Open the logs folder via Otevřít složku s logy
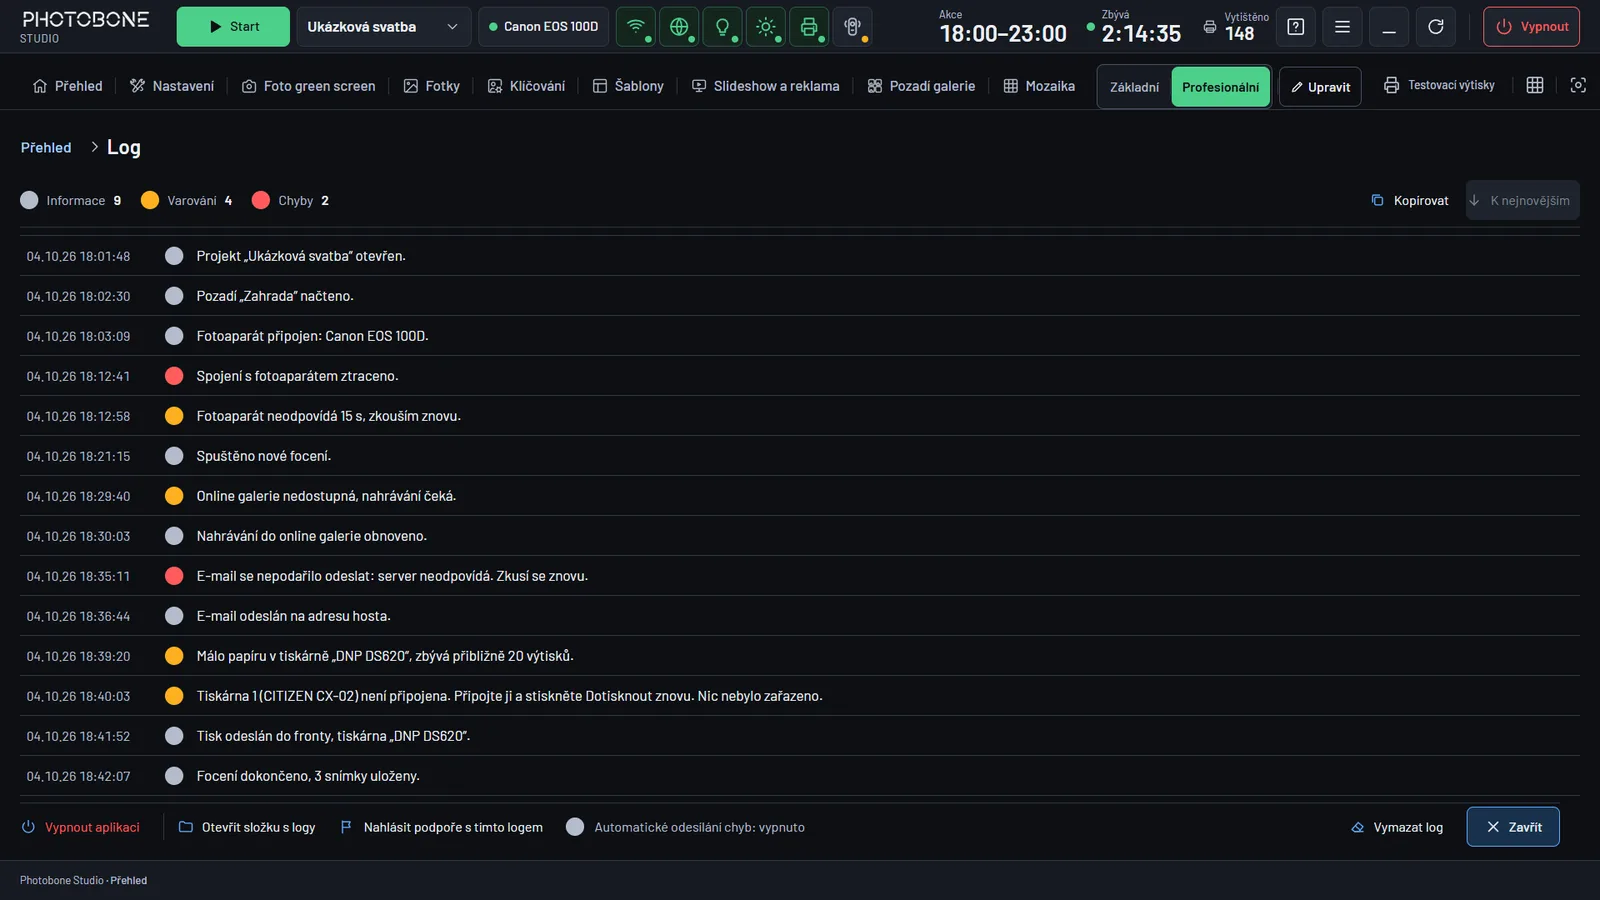1600x900 pixels. (x=247, y=827)
